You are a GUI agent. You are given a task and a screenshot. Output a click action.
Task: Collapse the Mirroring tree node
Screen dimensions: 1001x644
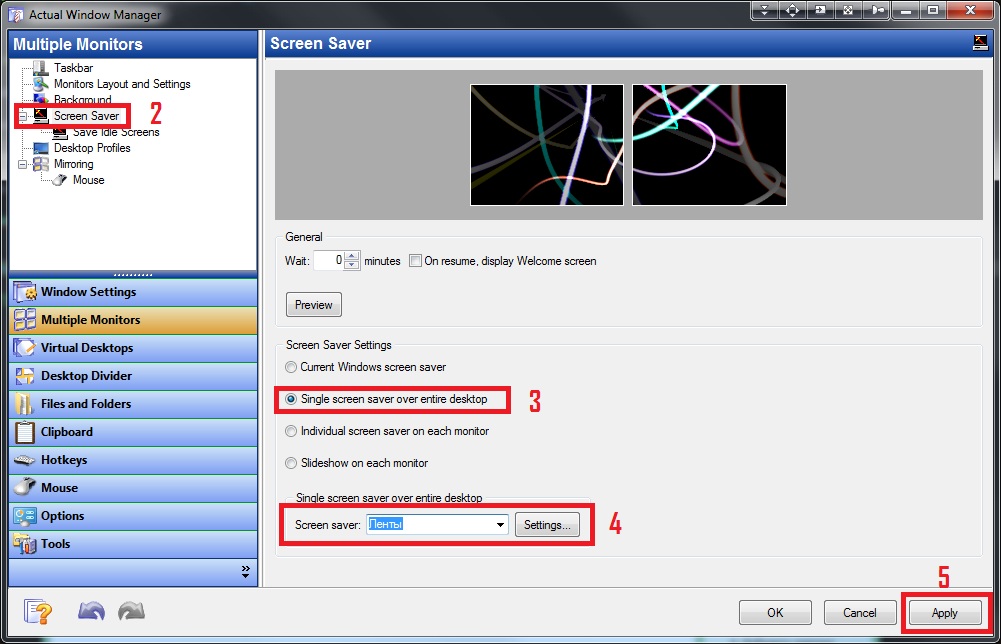[22, 164]
